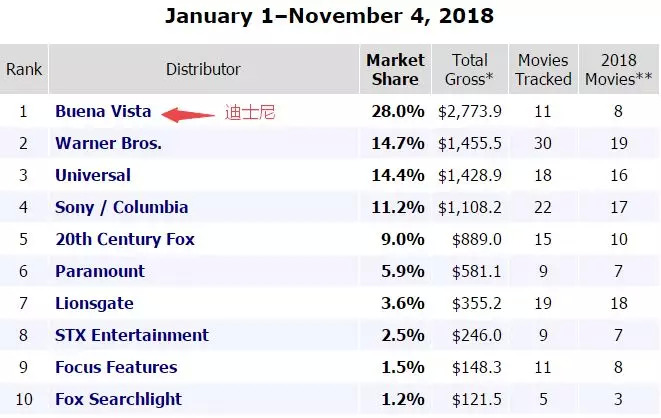Sort by the Total Gross header
The height and width of the screenshot is (418, 661).
click(x=470, y=69)
